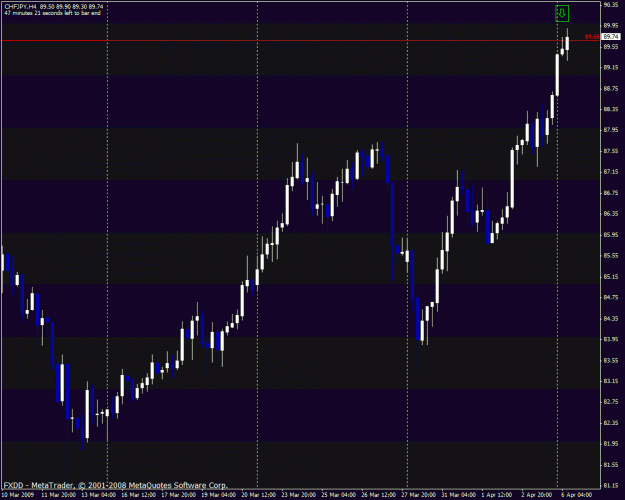Click the '13 Mar 04:00' time label

click(x=99, y=495)
